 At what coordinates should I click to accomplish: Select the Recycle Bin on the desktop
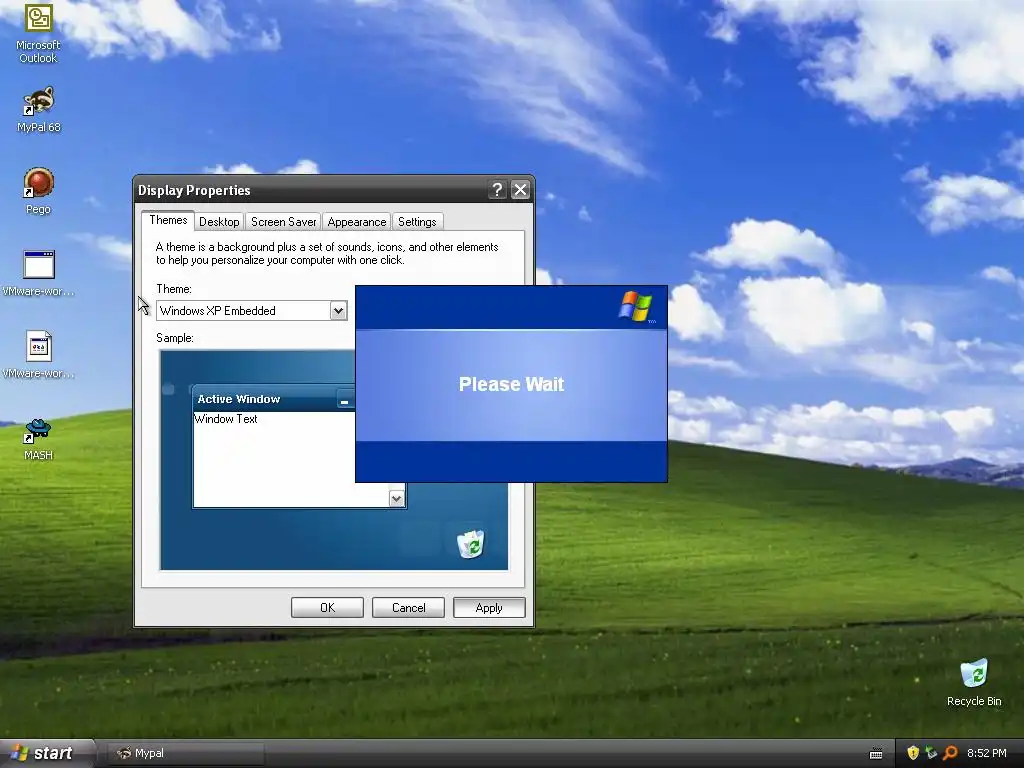click(x=974, y=683)
